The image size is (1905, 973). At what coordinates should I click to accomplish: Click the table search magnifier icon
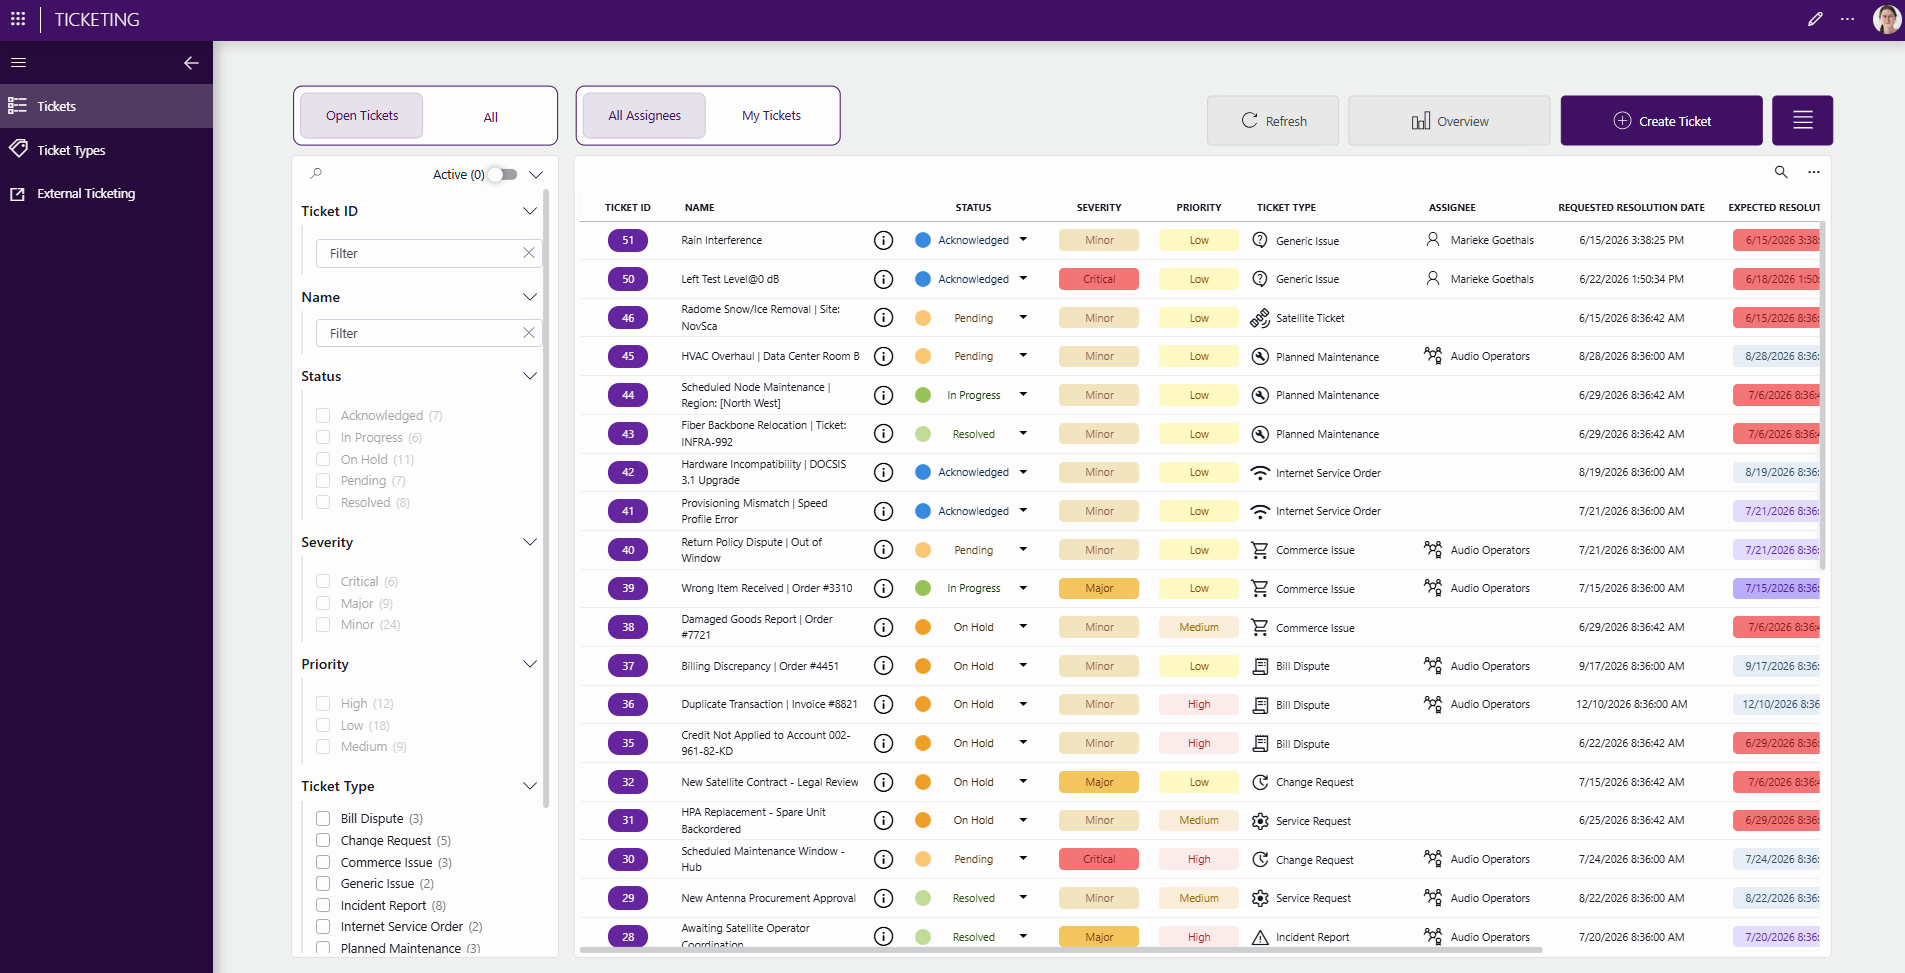[1781, 172]
